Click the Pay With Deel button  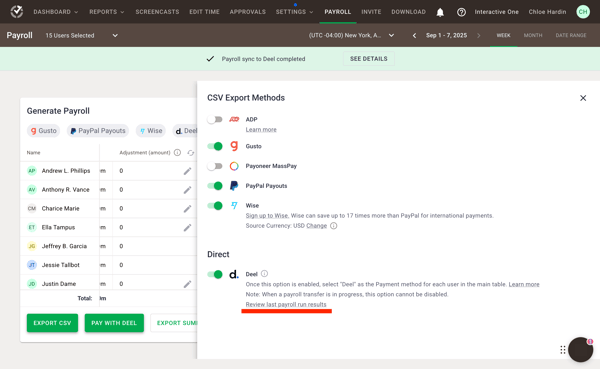coord(114,323)
